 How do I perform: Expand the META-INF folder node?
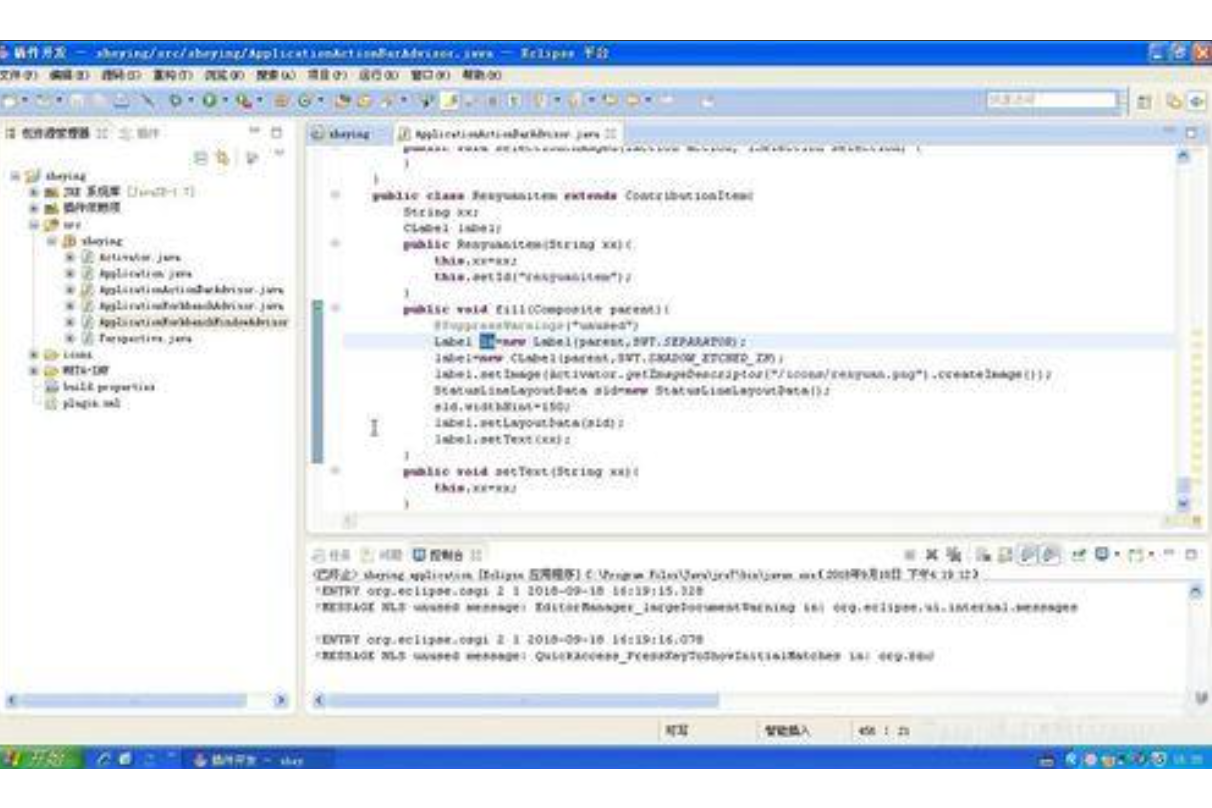pos(34,369)
